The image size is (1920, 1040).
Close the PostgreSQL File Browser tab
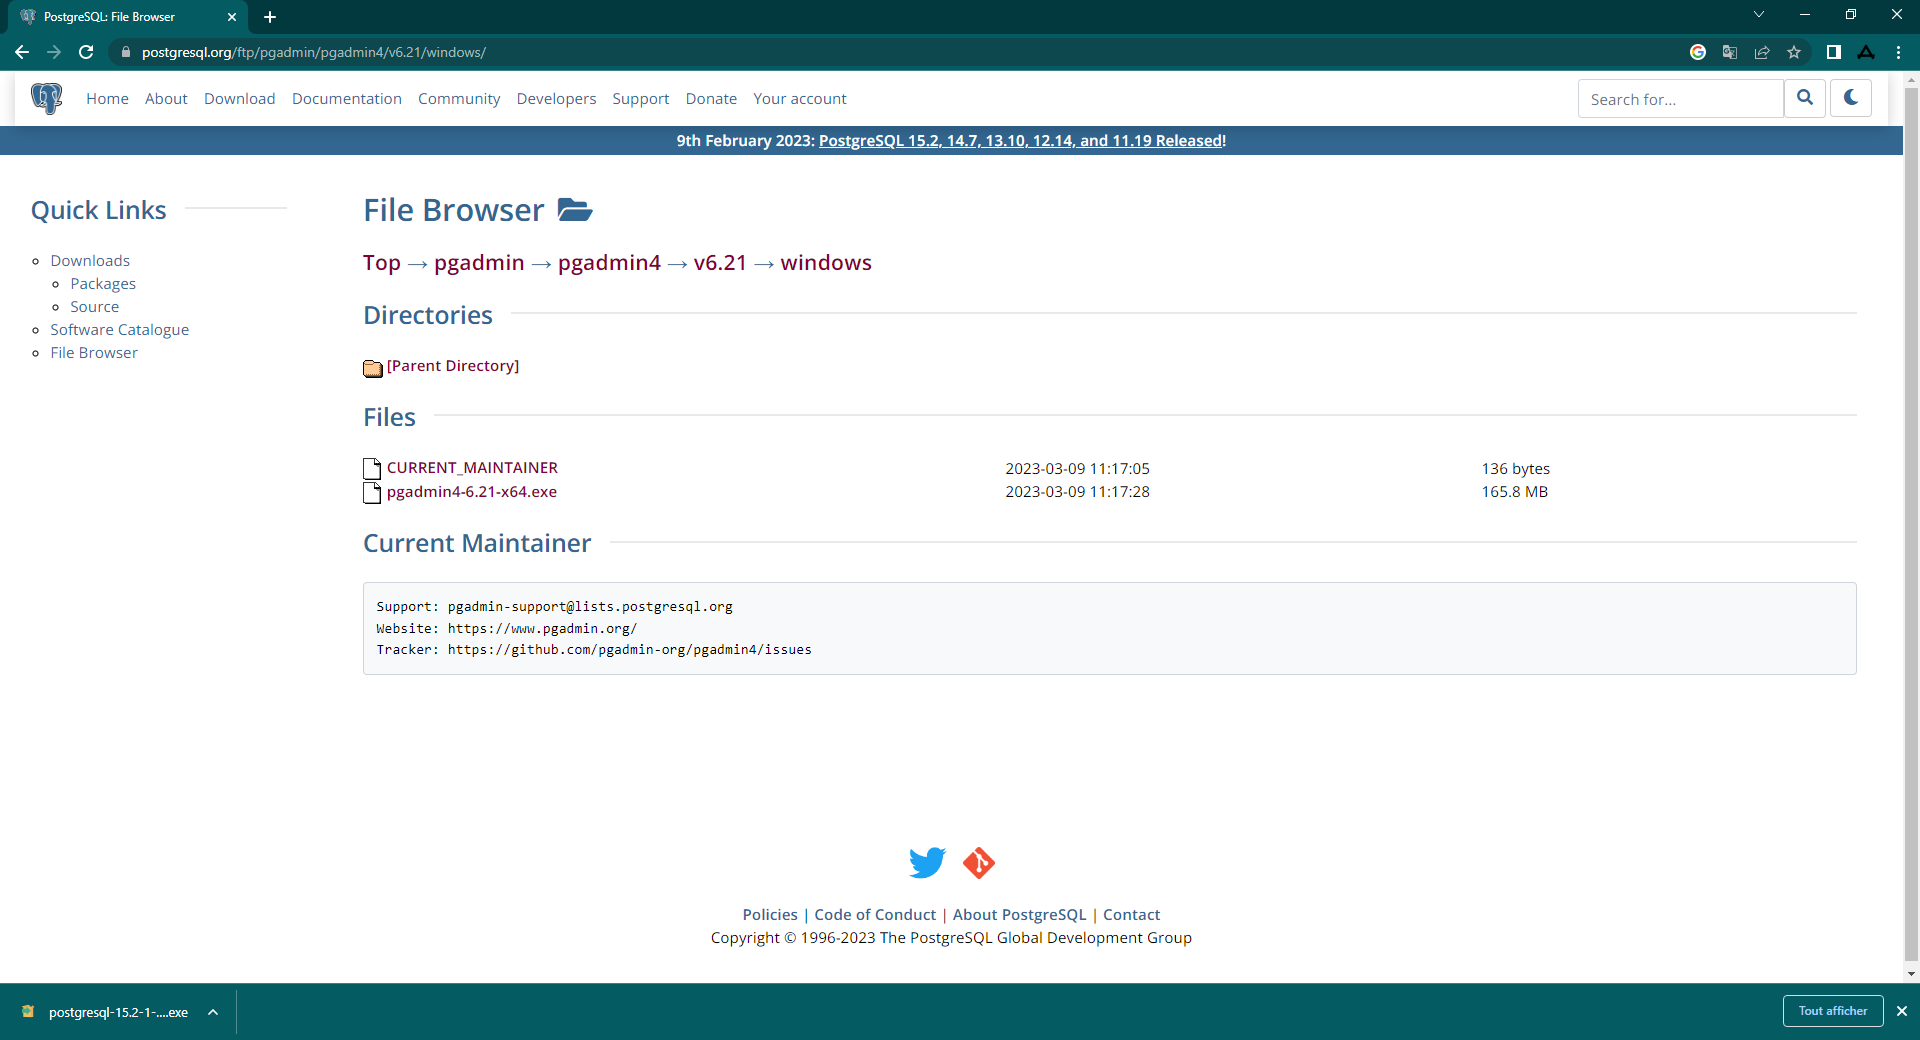pos(232,17)
